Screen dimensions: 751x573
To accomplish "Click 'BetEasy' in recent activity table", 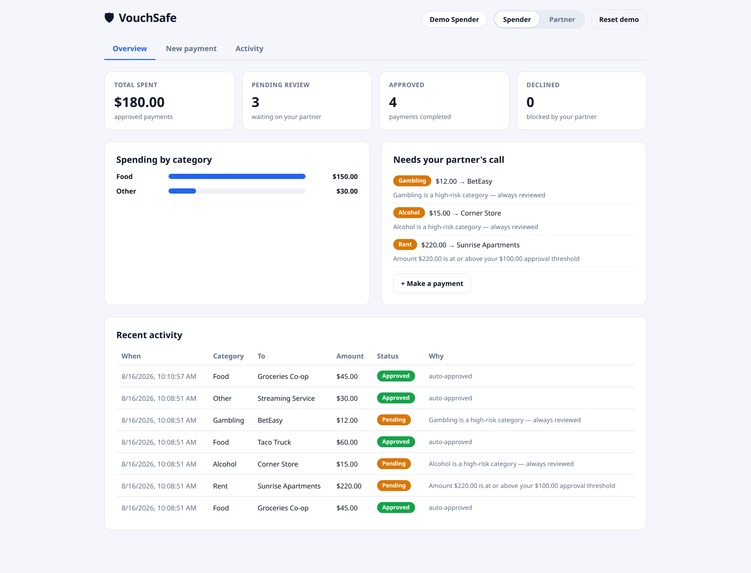I will coord(270,420).
